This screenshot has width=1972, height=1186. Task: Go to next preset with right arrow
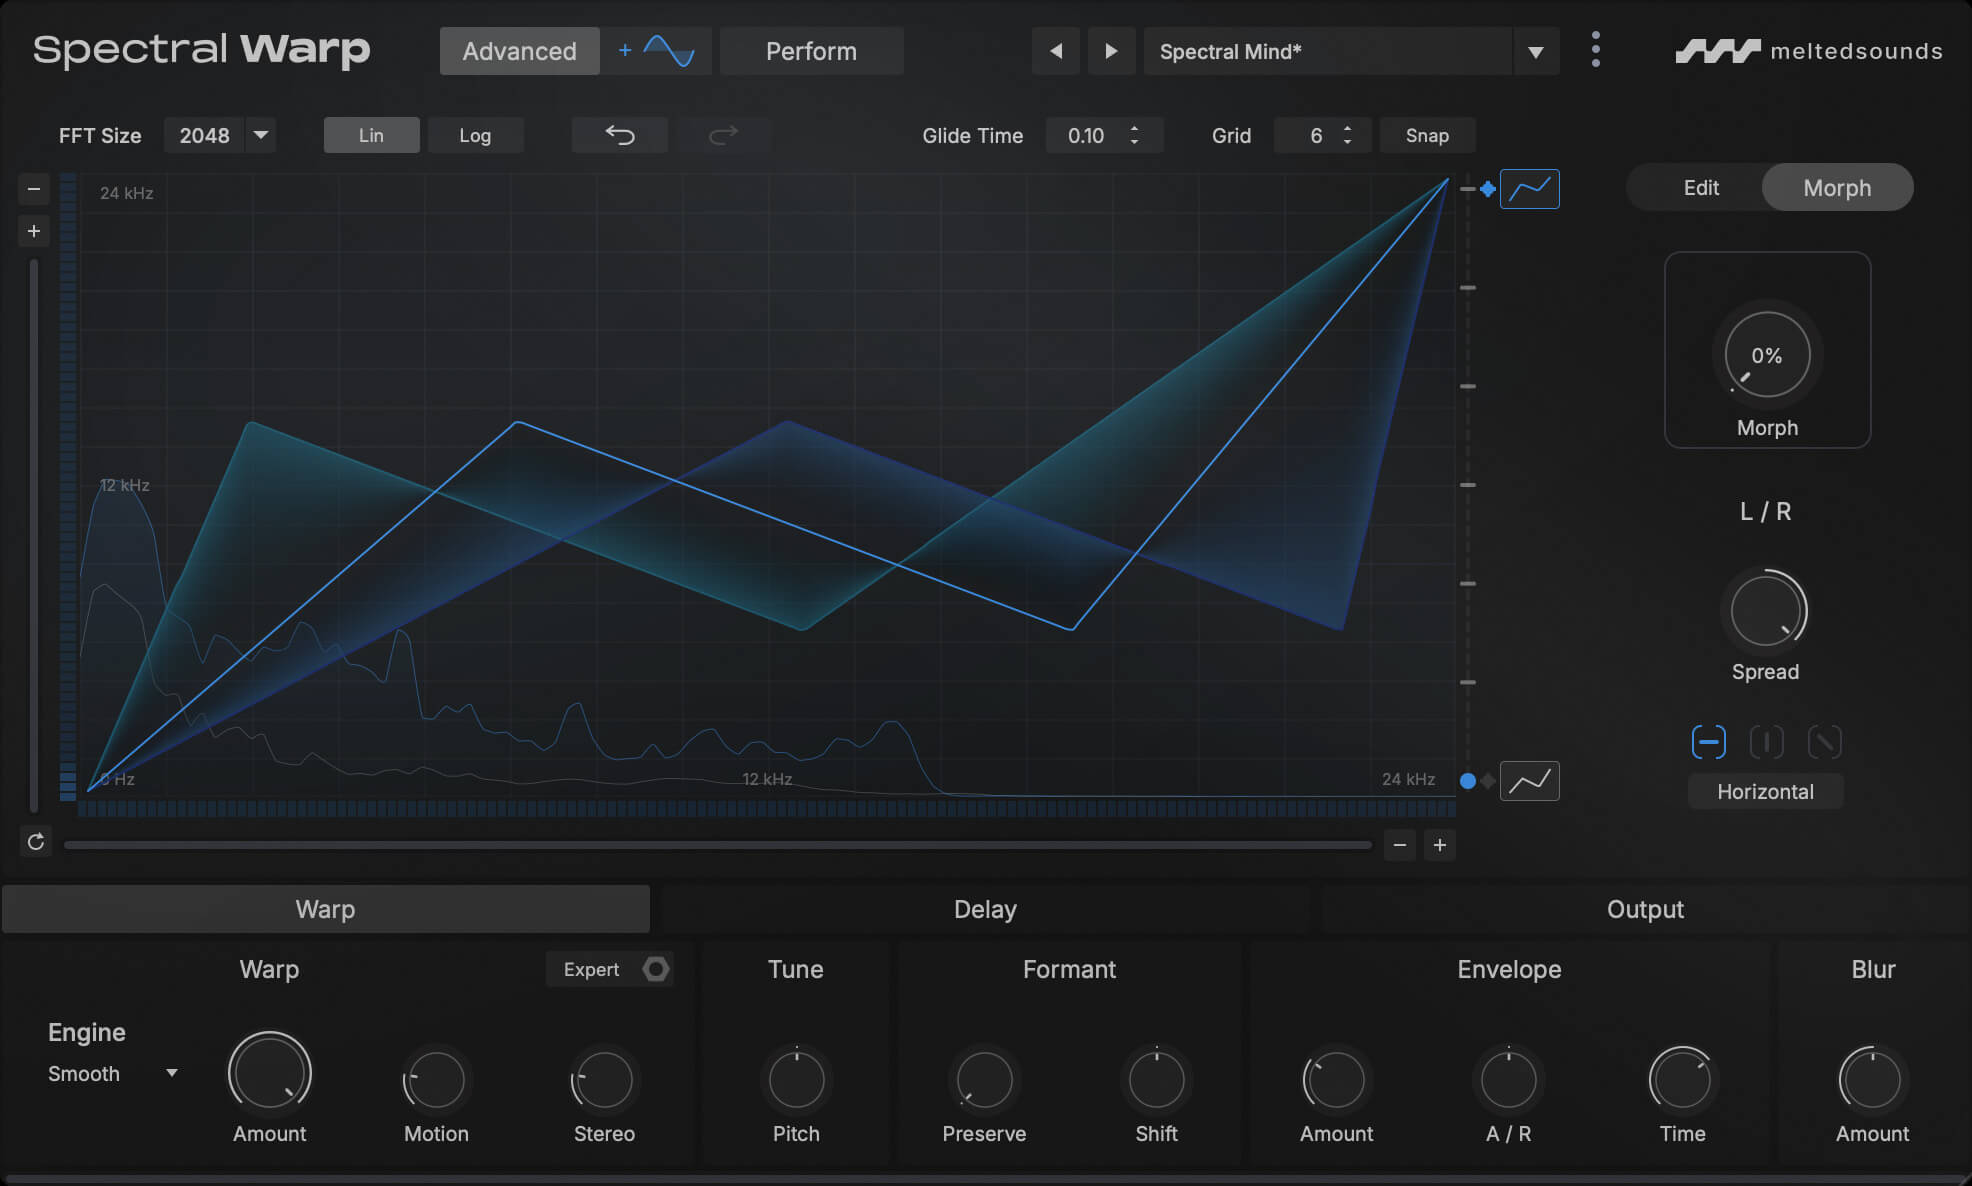point(1111,51)
